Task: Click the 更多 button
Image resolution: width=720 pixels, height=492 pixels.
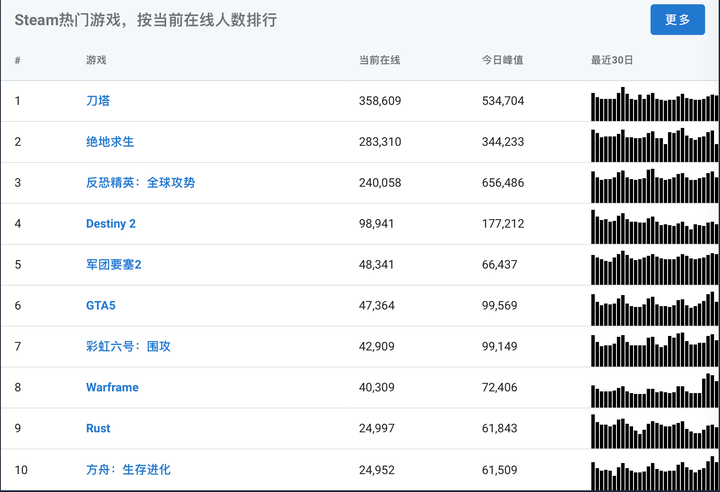Action: [677, 20]
